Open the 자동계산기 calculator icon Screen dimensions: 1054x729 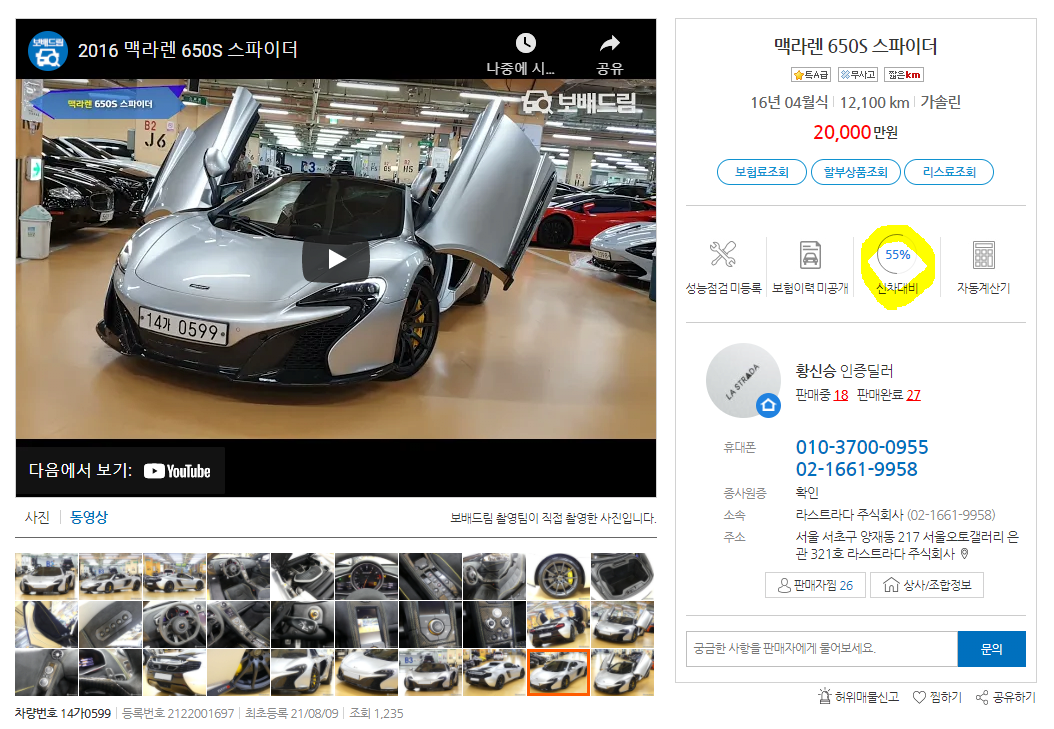[983, 255]
